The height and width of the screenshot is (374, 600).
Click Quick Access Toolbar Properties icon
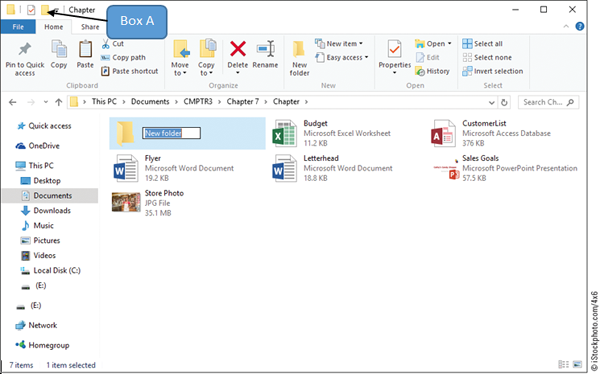point(31,10)
